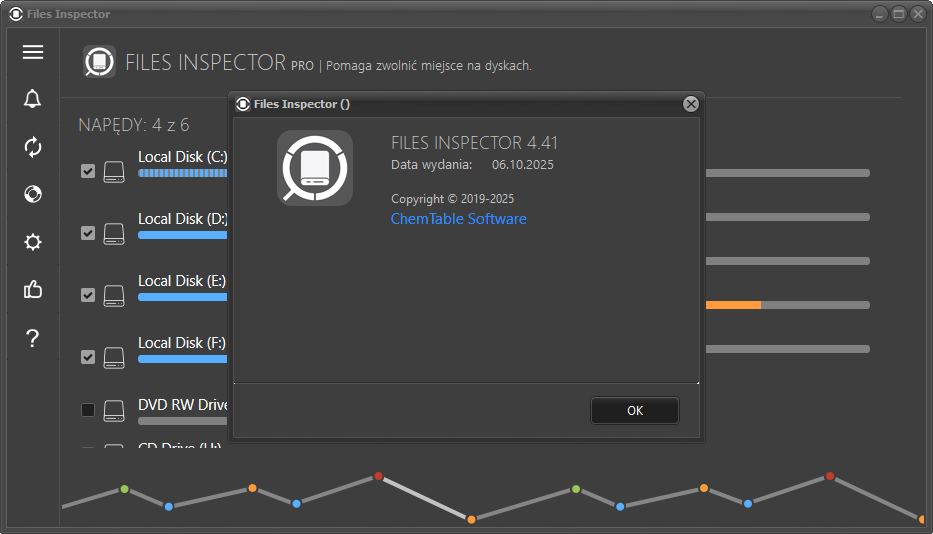The height and width of the screenshot is (534, 933).
Task: Check the DVD RW Drive checkbox
Action: [x=87, y=410]
